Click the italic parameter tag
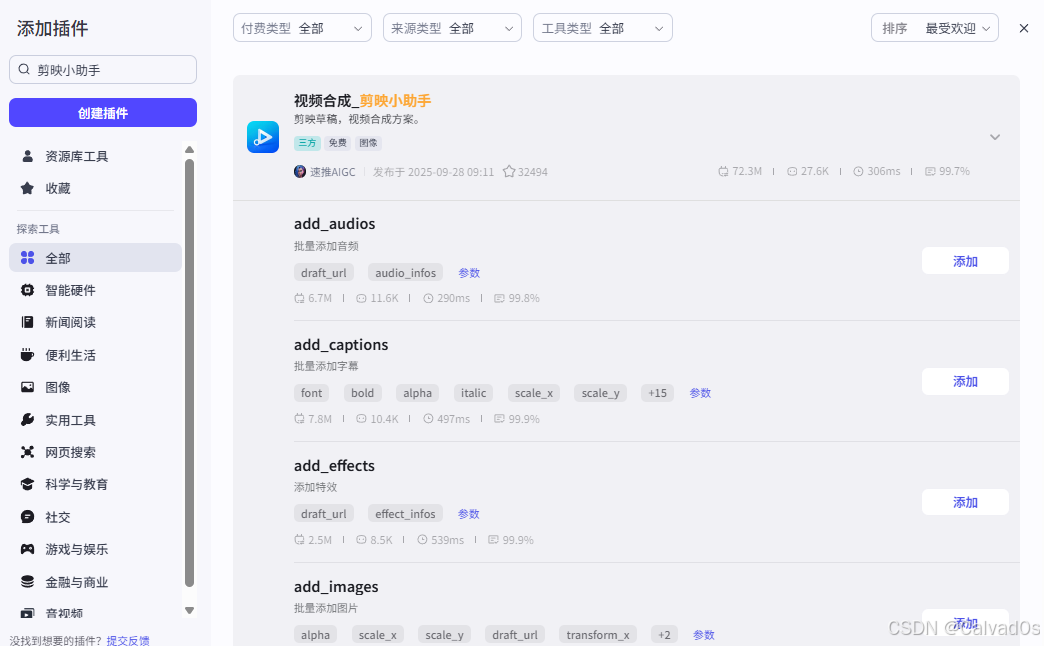The height and width of the screenshot is (646, 1044). click(473, 393)
